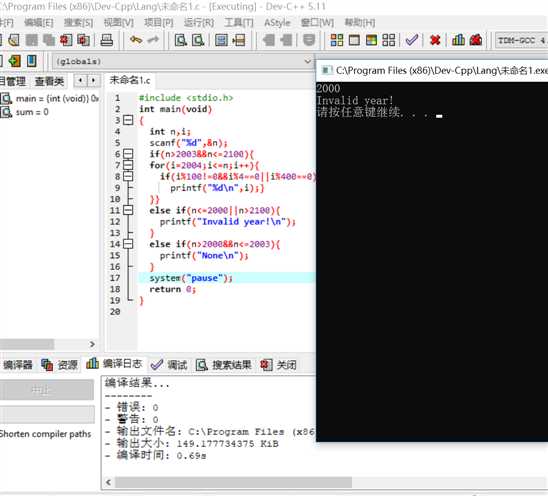Image resolution: width=548 pixels, height=496 pixels.
Task: Click the undo arrow icon
Action: pyautogui.click(x=136, y=40)
